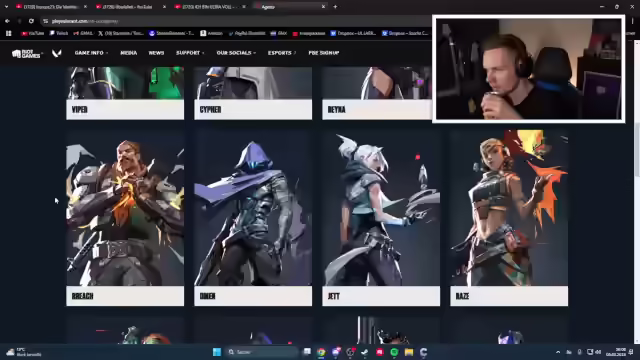Open the YouTube bookmark
This screenshot has height=360, width=640.
[33, 33]
